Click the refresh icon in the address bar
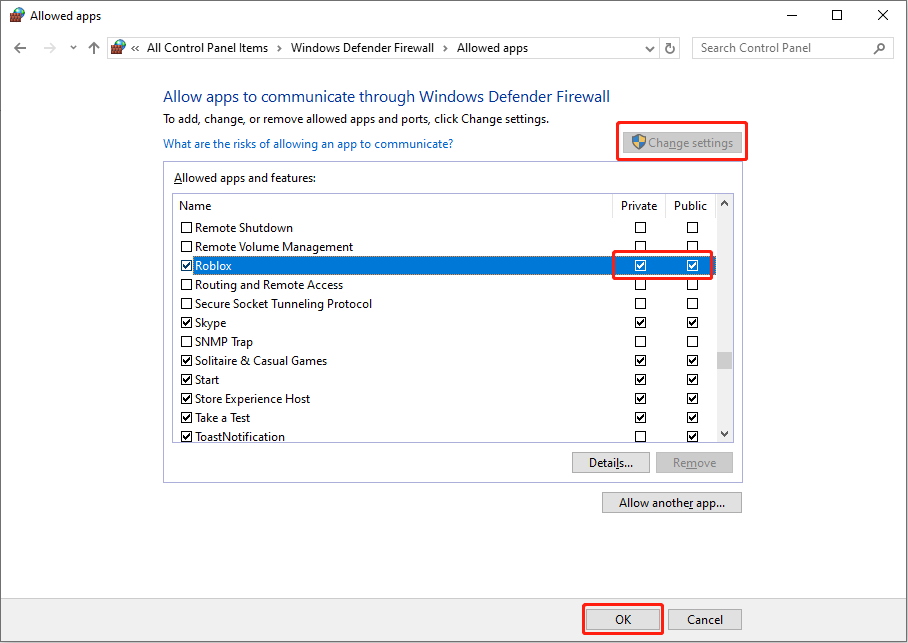The width and height of the screenshot is (908, 643). [669, 47]
